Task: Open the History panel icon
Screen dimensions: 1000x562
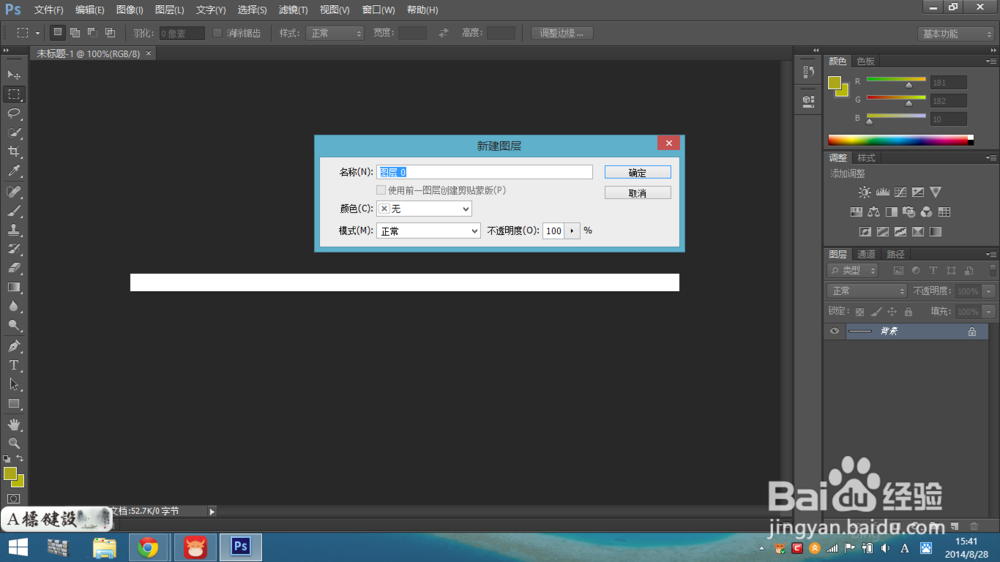Action: 808,72
